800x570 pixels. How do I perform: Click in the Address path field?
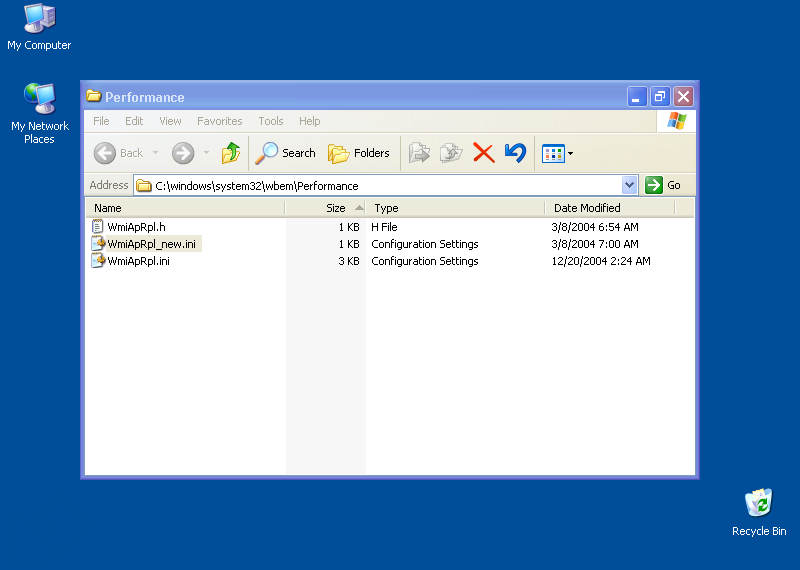385,185
